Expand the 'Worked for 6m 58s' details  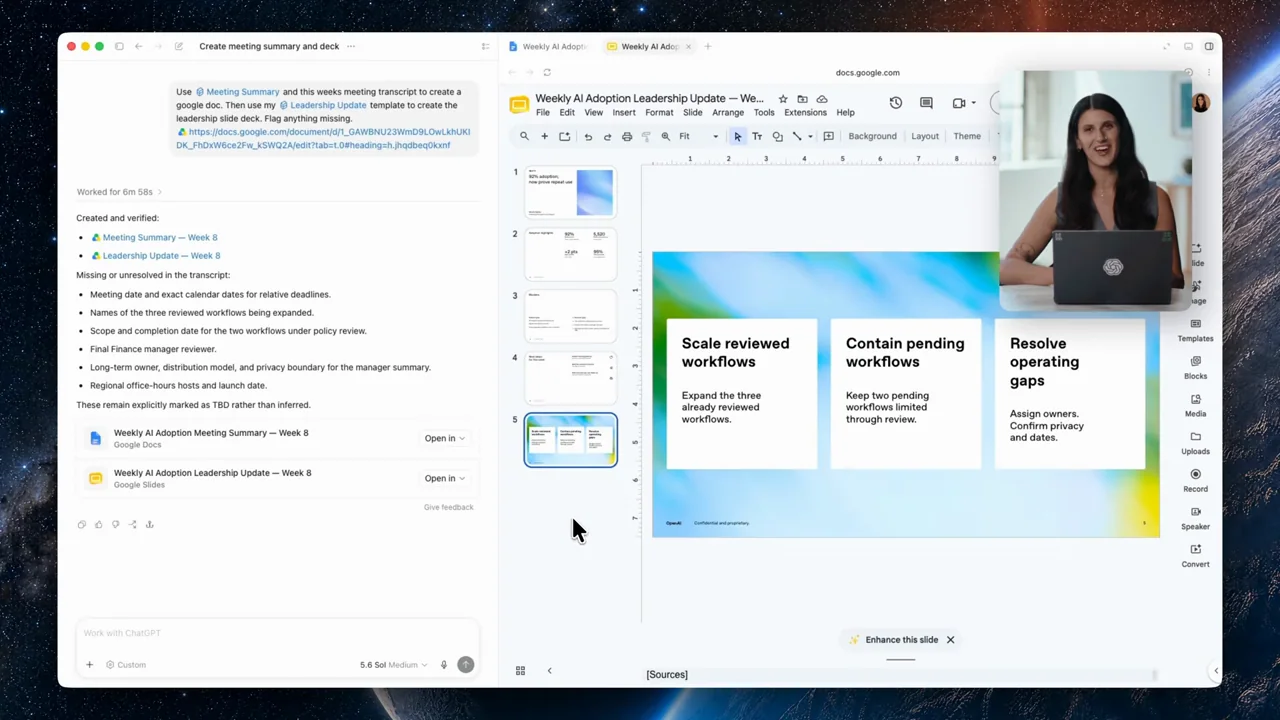[x=119, y=192]
